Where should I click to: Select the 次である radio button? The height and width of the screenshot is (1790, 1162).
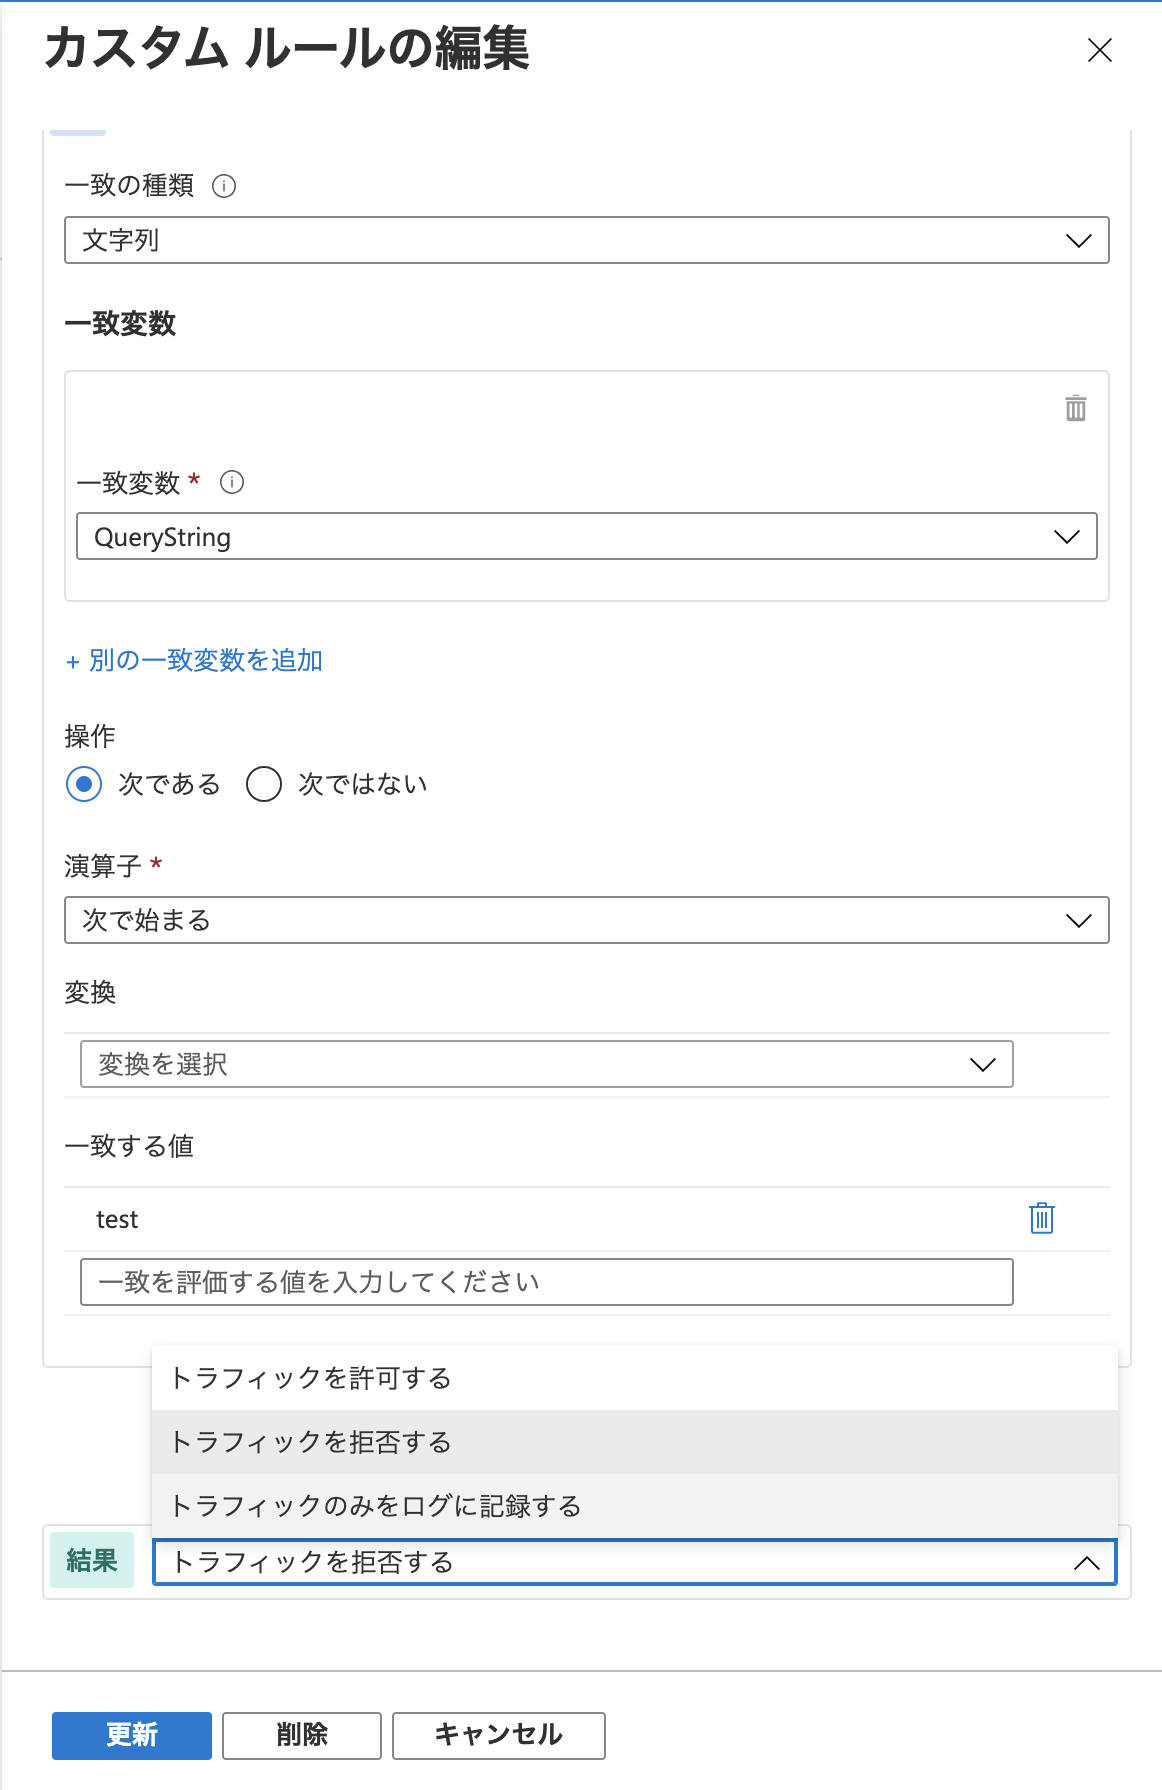click(x=84, y=784)
